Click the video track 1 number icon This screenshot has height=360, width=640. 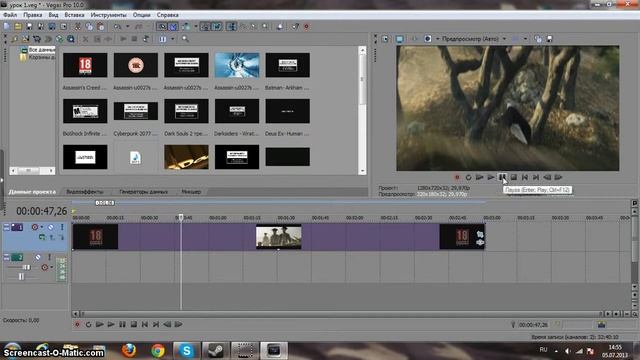pos(17,227)
